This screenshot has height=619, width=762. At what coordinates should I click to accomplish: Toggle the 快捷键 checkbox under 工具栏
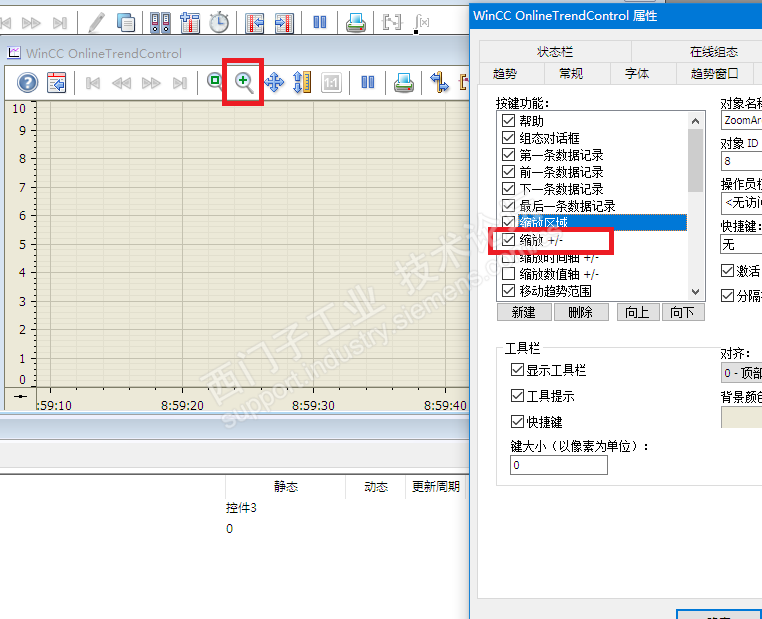(x=517, y=421)
